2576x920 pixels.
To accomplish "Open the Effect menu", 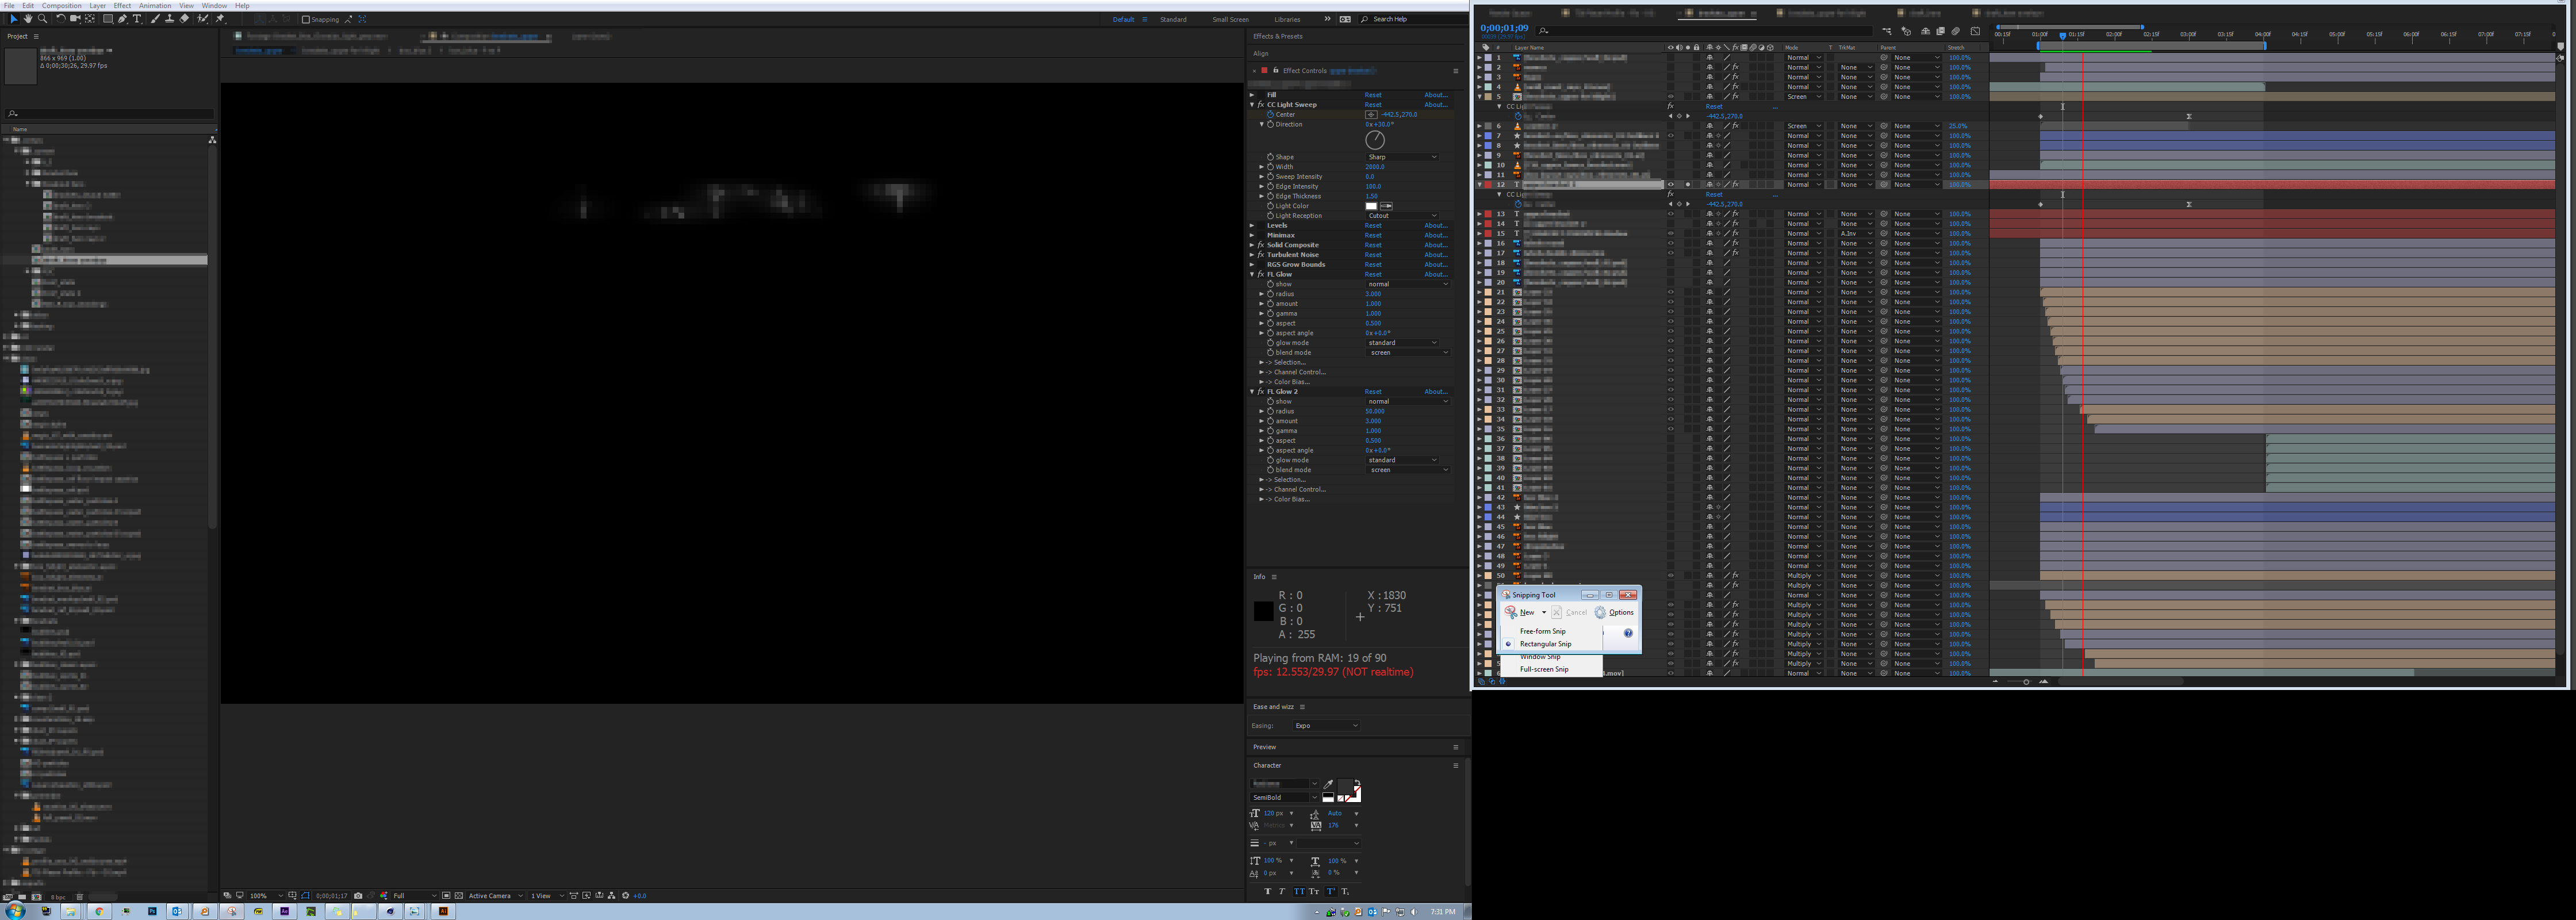I will (122, 6).
